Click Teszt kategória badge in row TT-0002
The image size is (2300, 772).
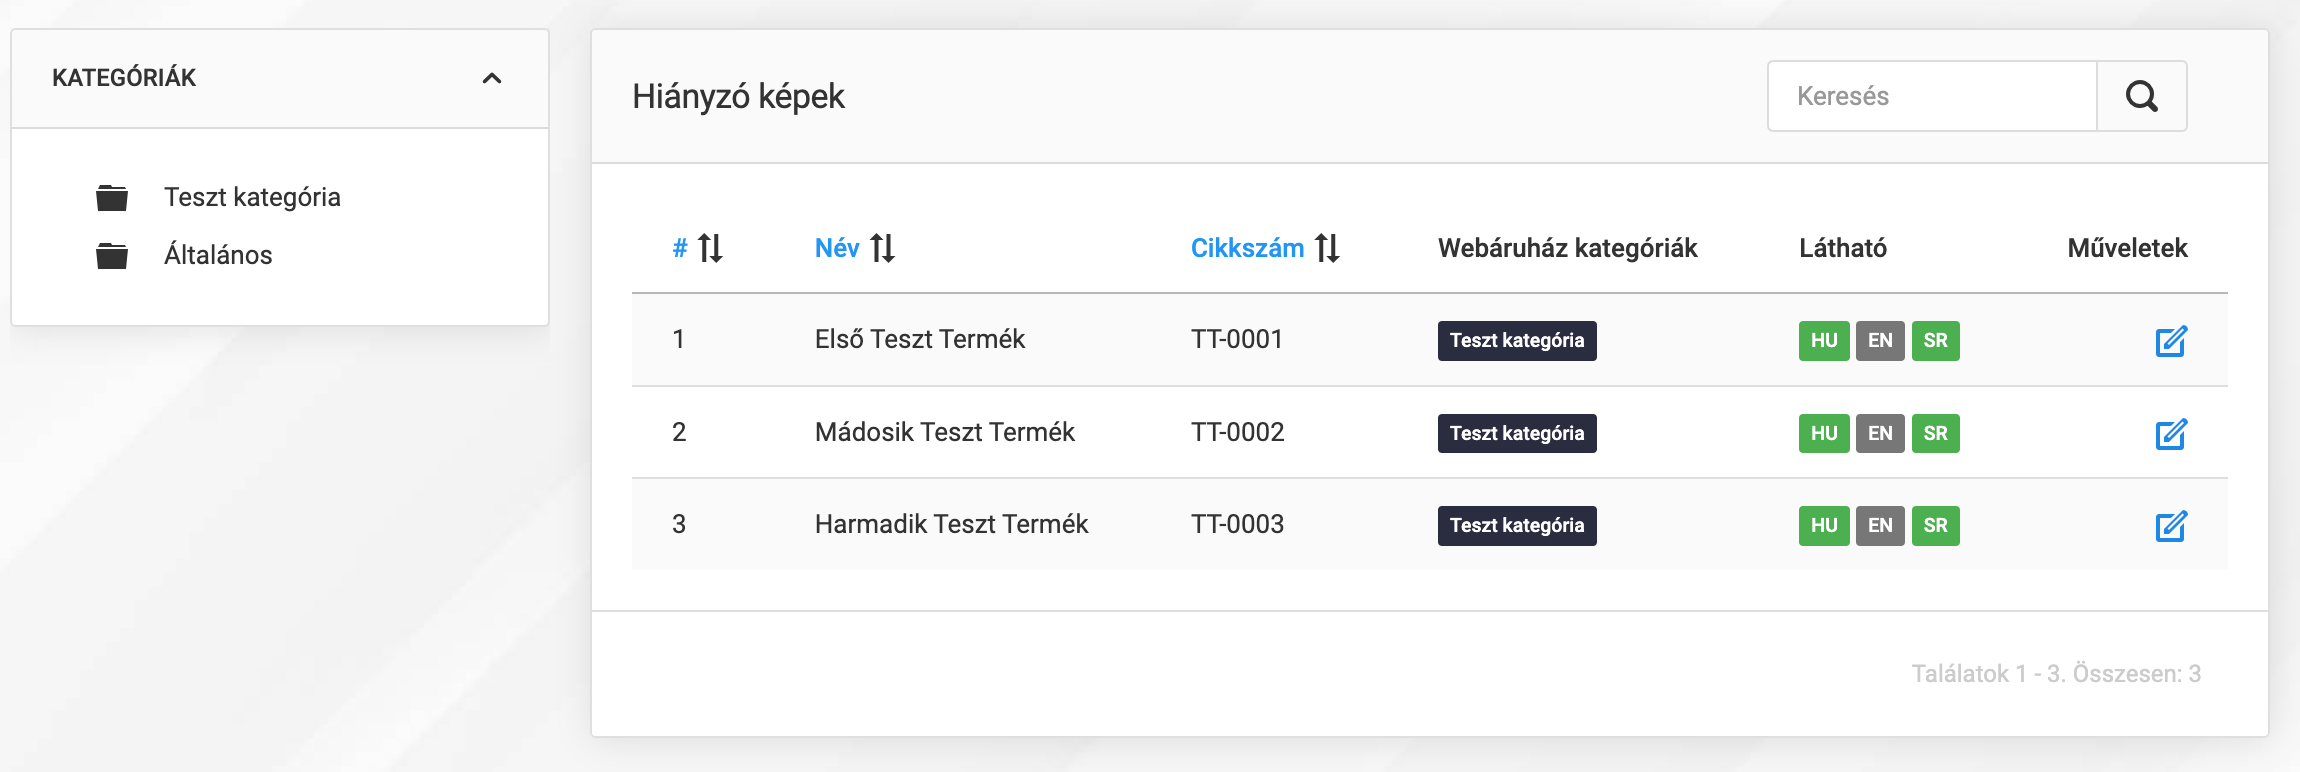(x=1517, y=434)
